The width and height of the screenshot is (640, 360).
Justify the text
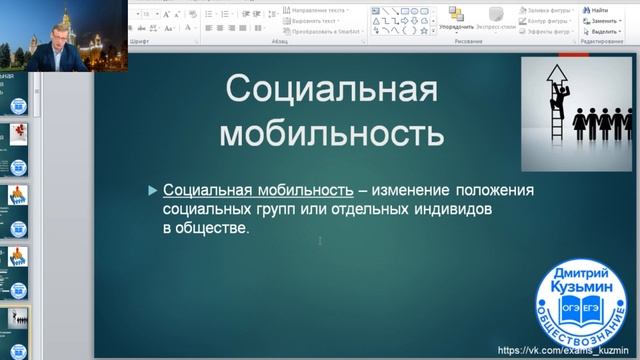243,28
